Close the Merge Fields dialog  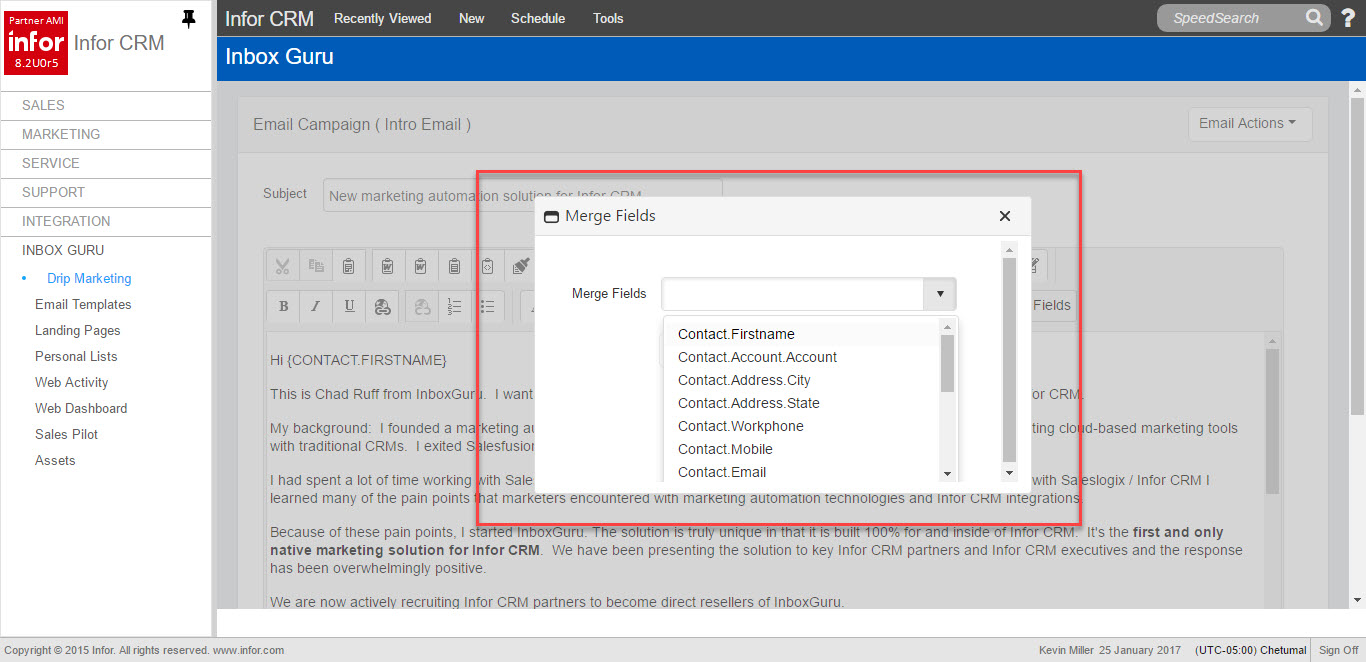[1005, 216]
